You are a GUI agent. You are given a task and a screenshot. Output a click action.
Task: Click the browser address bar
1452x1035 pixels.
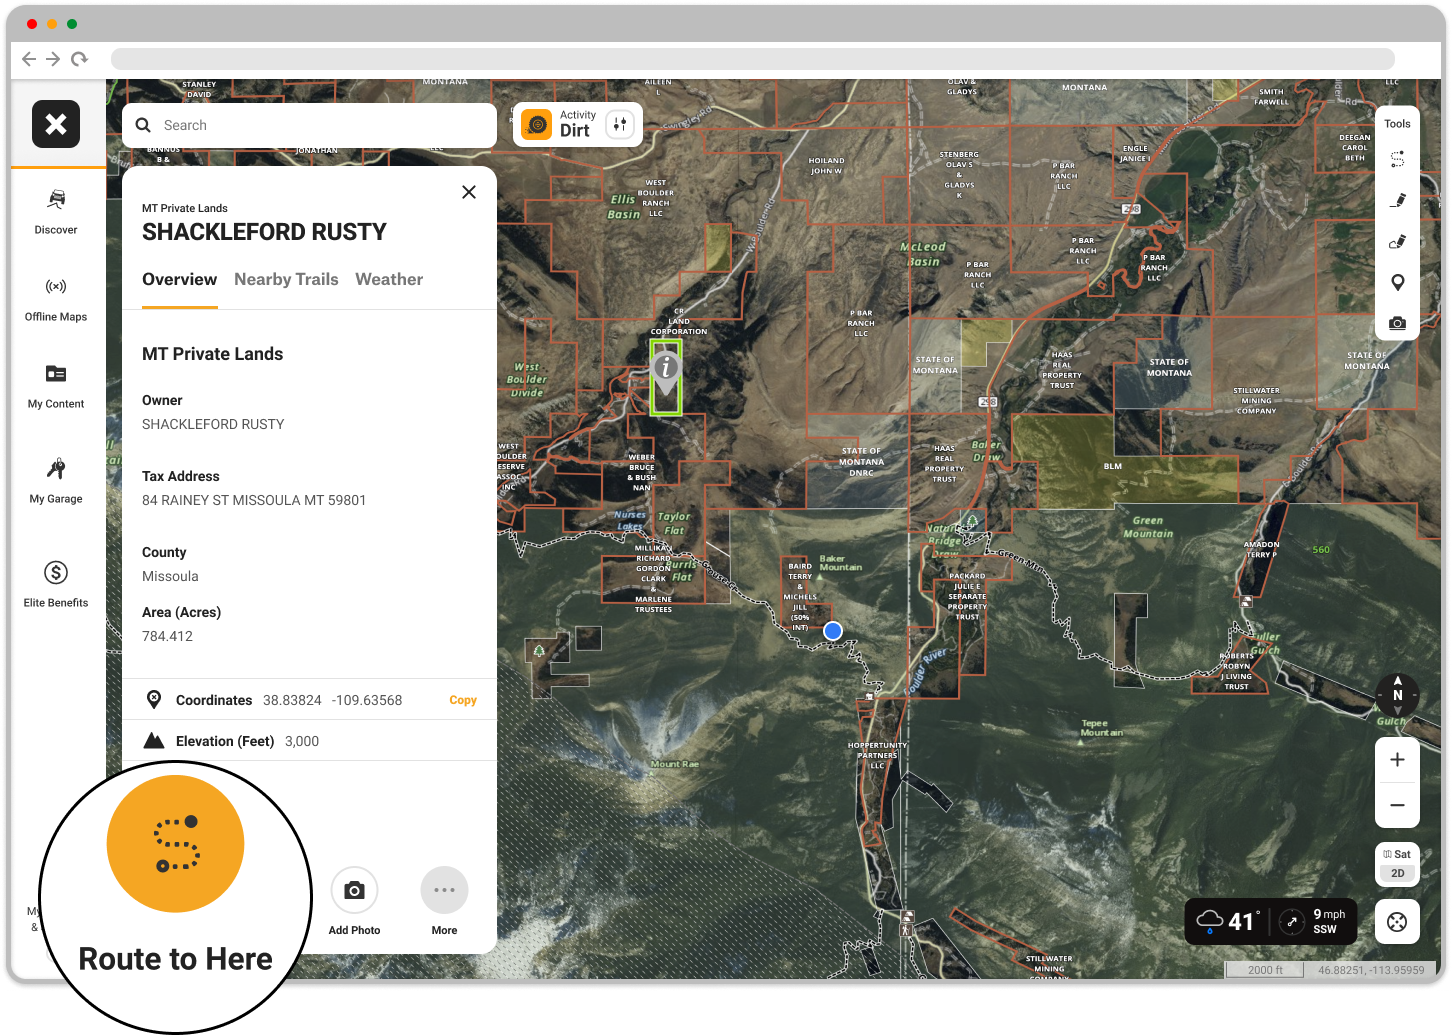click(x=752, y=59)
